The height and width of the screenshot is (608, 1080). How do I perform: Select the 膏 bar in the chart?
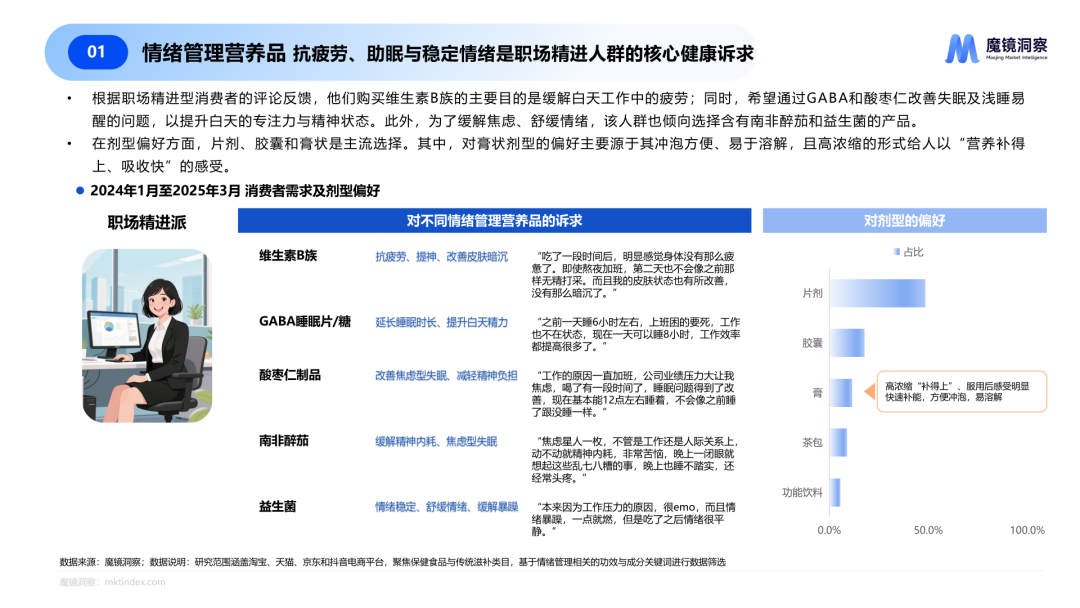(840, 393)
